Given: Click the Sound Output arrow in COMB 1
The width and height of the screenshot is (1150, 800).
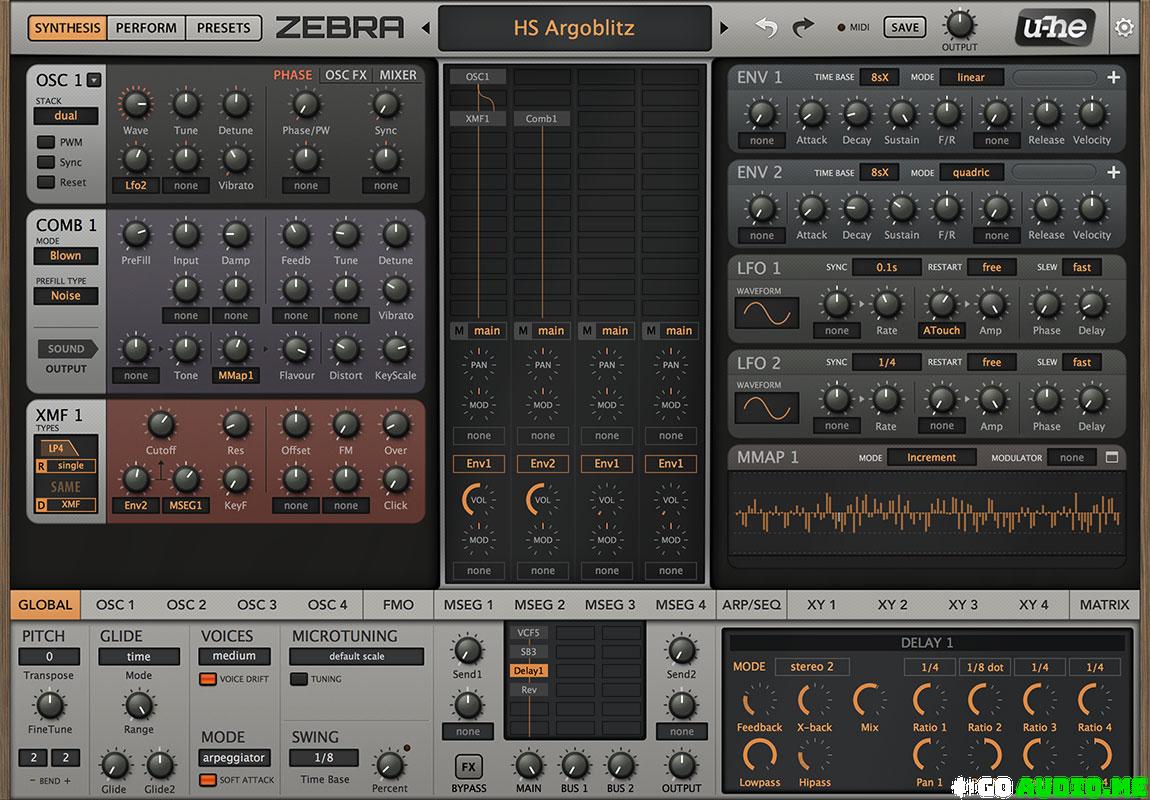Looking at the screenshot, I should (x=67, y=349).
